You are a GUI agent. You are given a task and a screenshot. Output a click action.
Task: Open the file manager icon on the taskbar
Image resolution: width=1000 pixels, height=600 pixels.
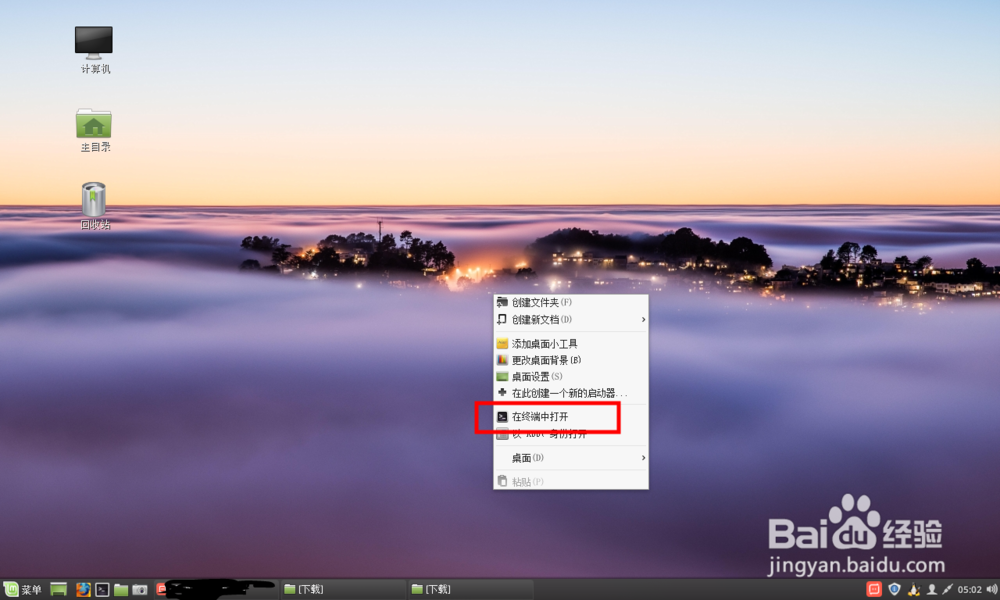pos(120,589)
